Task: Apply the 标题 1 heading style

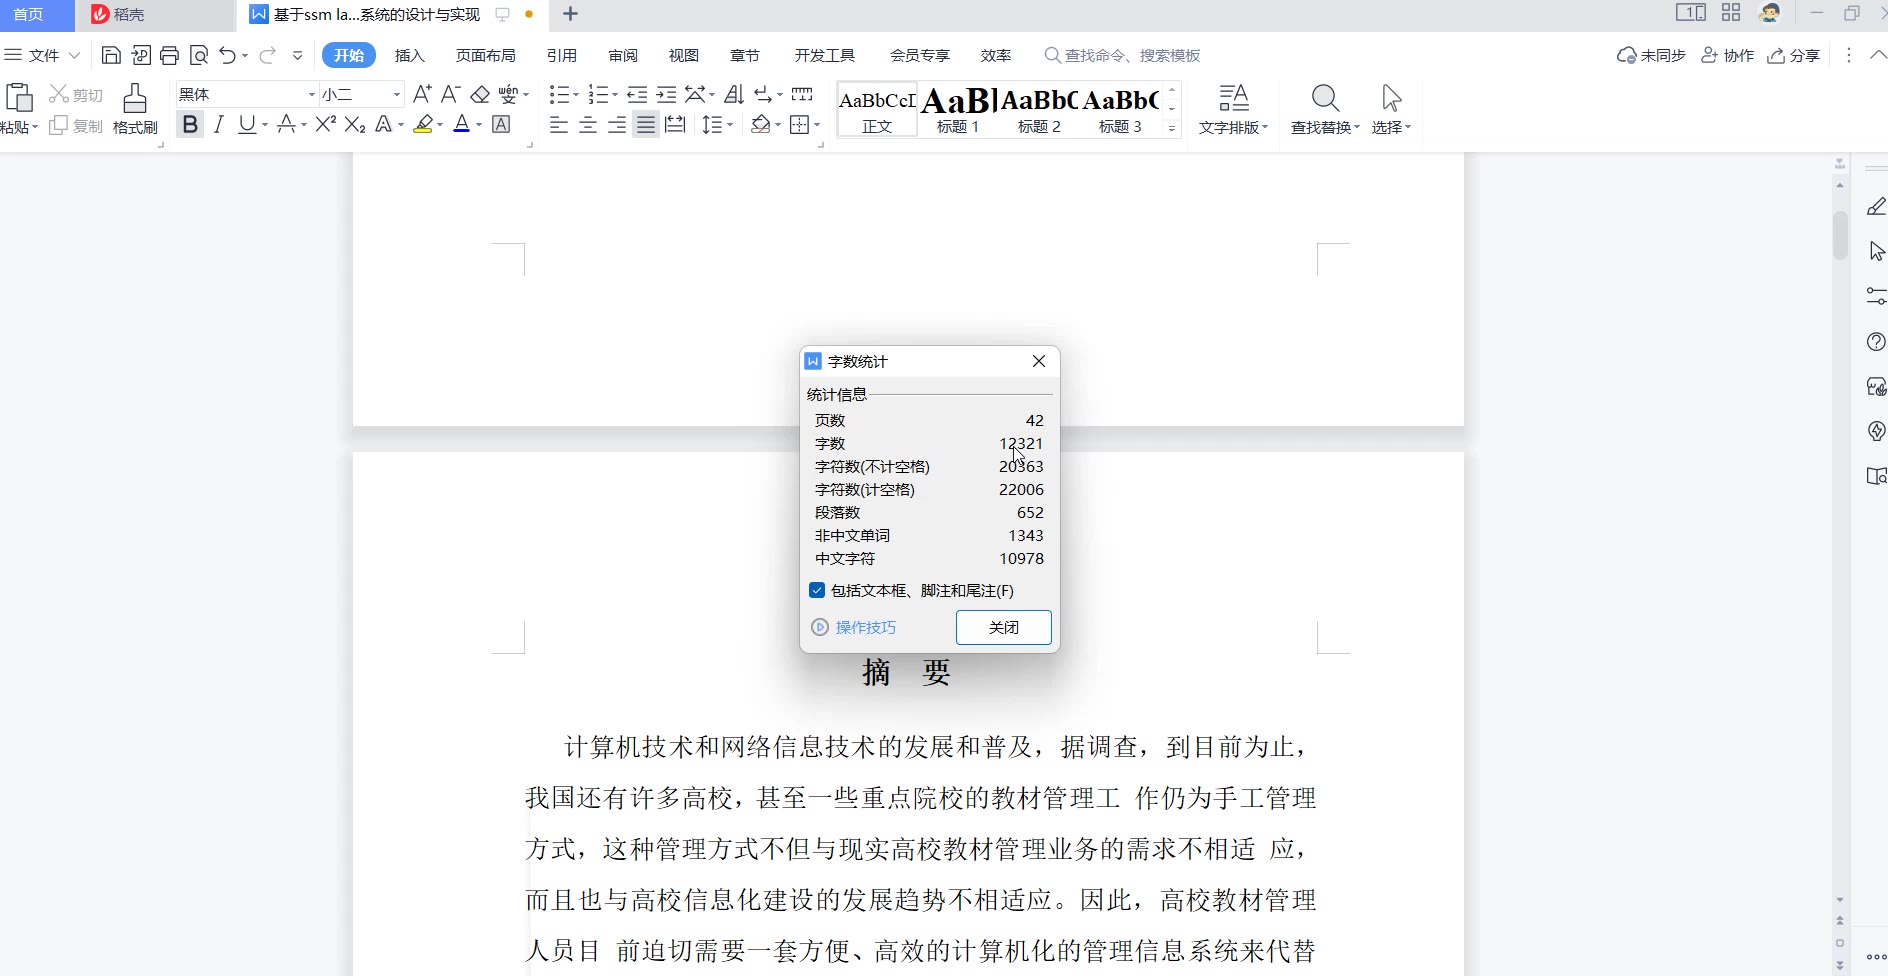Action: coord(958,109)
